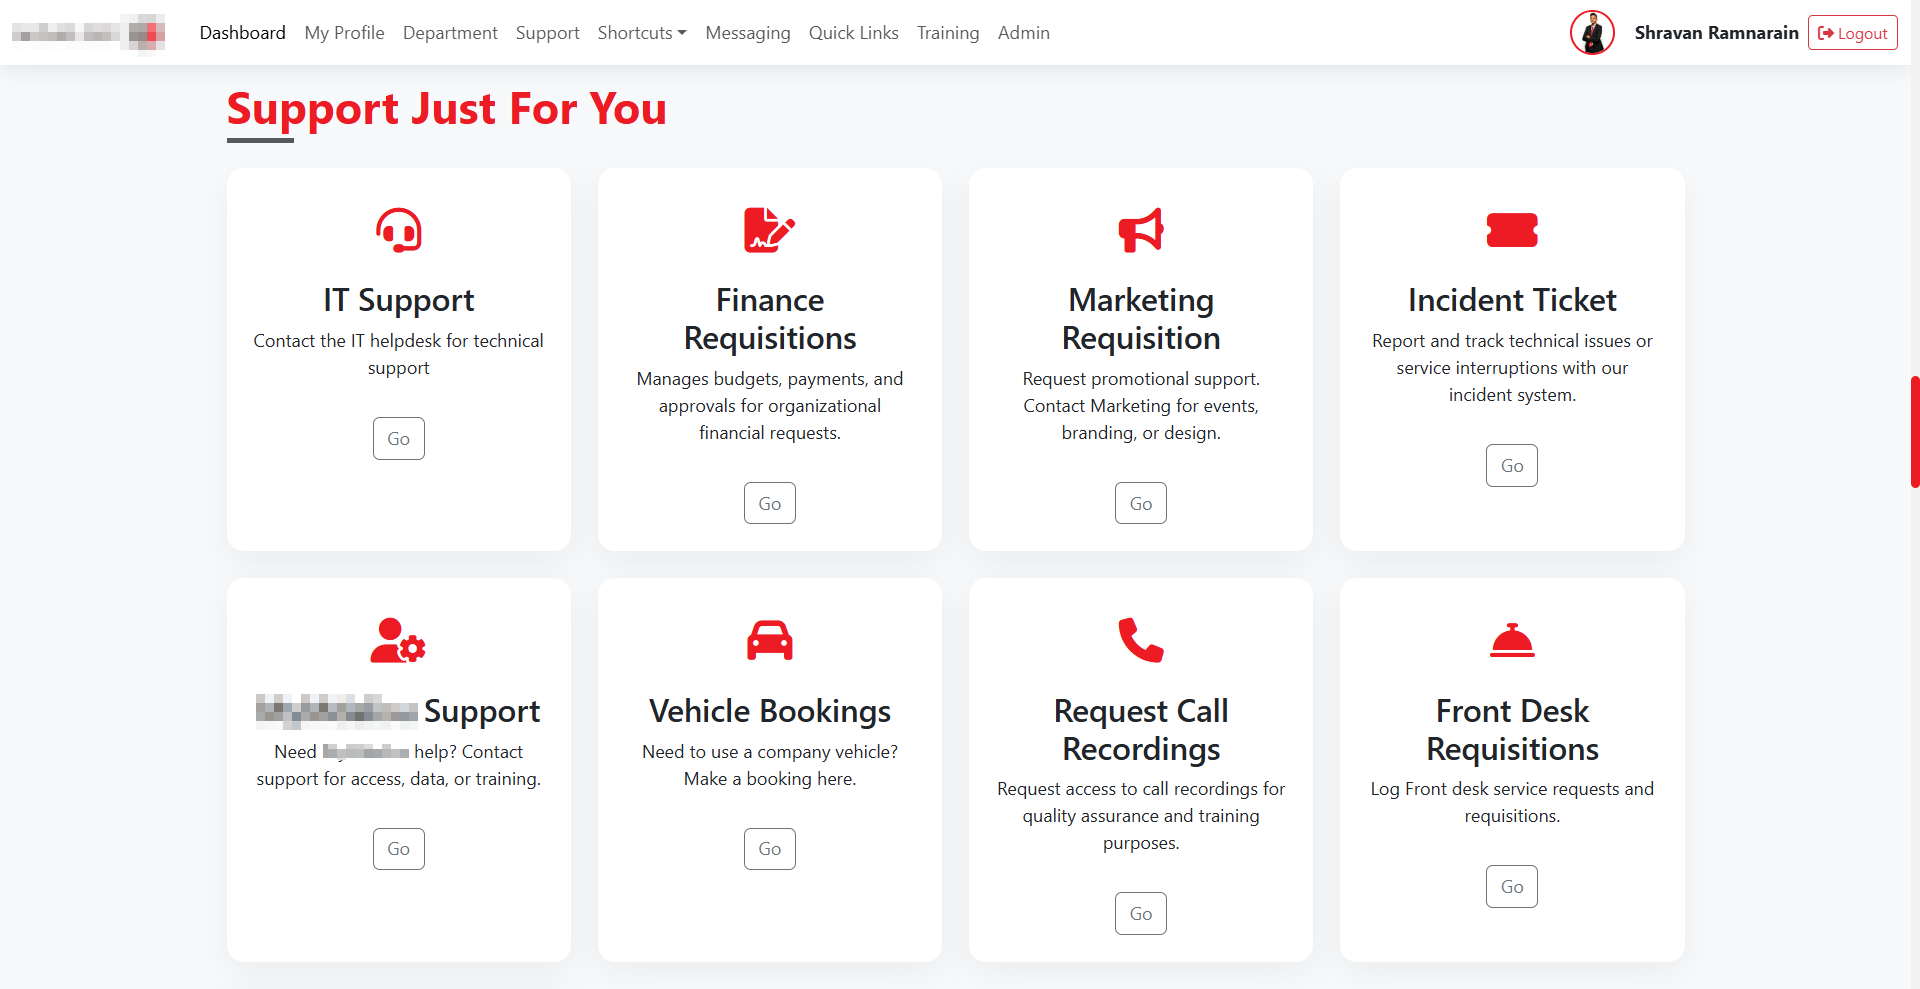1920x989 pixels.
Task: Click the user-gear Support icon
Action: (398, 640)
